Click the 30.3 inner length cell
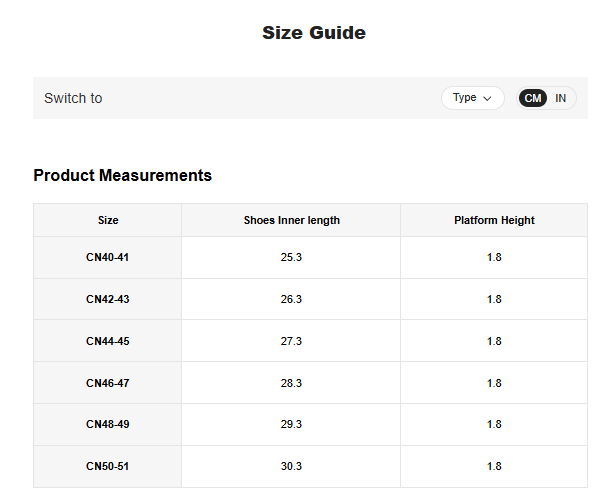Image resolution: width=605 pixels, height=498 pixels. 291,466
